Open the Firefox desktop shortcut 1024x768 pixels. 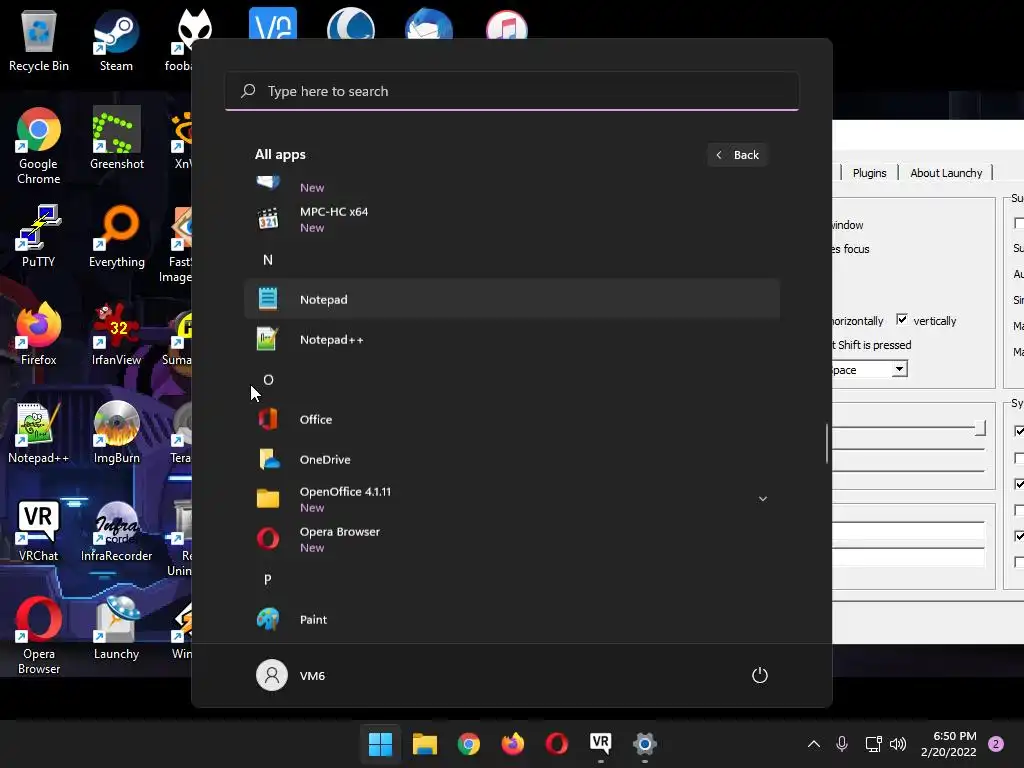pos(39,334)
